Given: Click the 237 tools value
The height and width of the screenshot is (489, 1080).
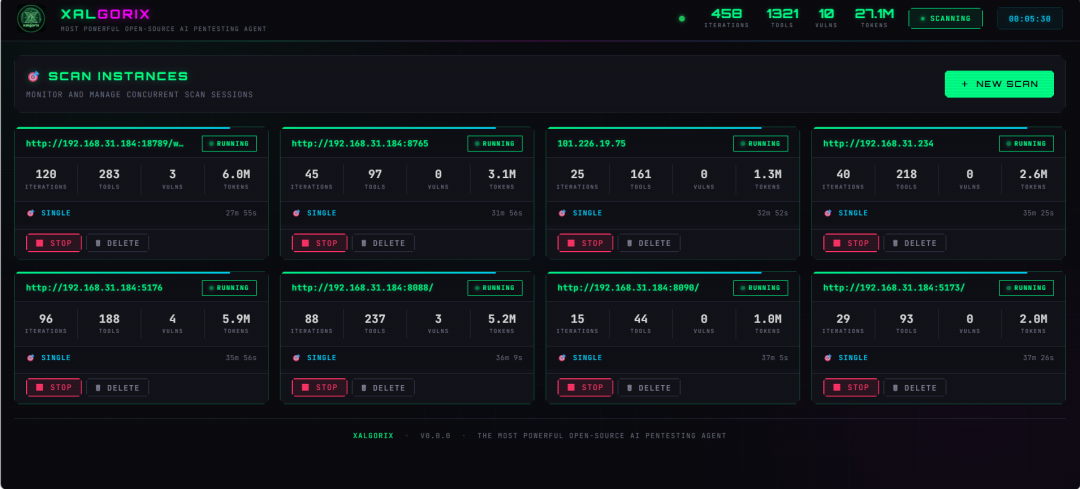Looking at the screenshot, I should click(x=375, y=319).
